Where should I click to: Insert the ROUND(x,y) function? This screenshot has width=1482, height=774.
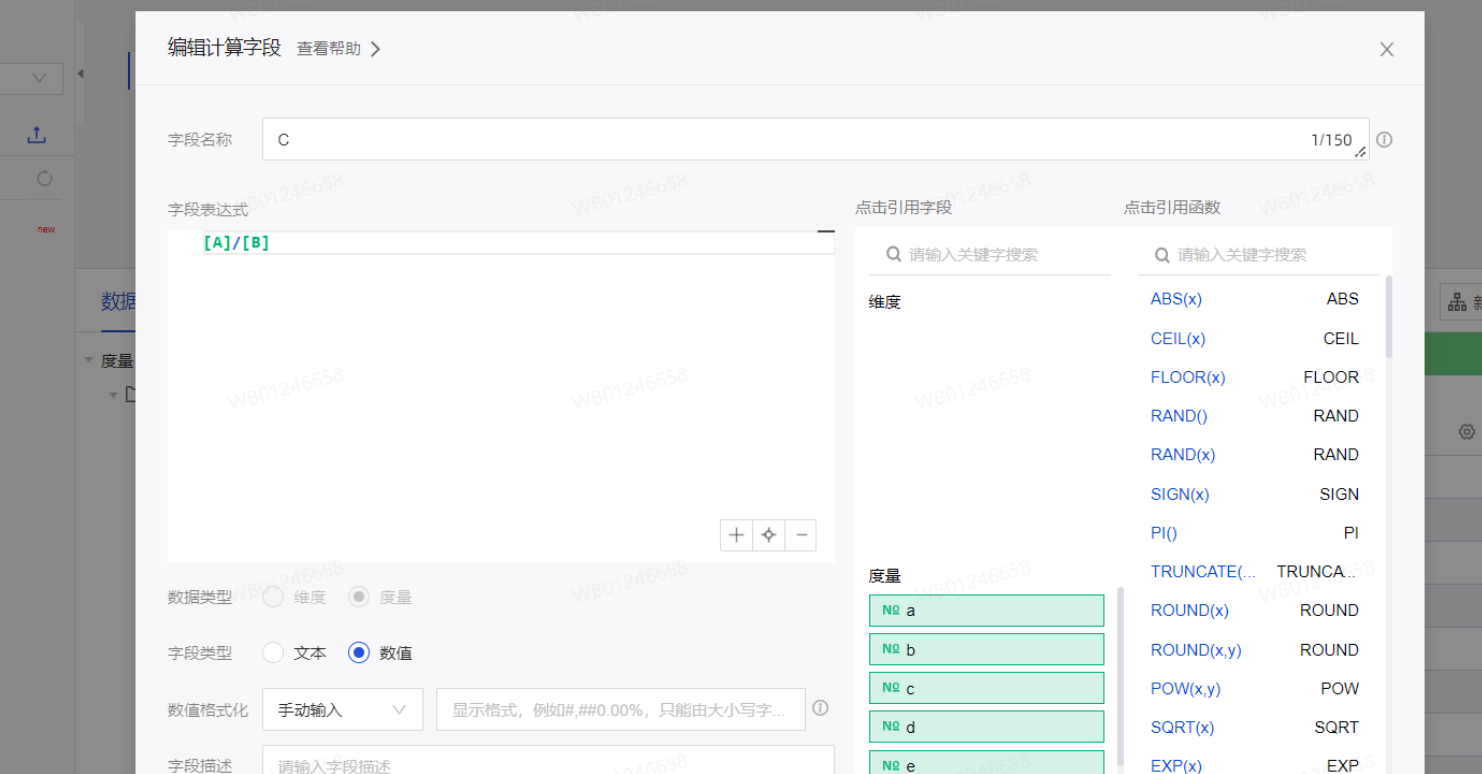(x=1195, y=650)
